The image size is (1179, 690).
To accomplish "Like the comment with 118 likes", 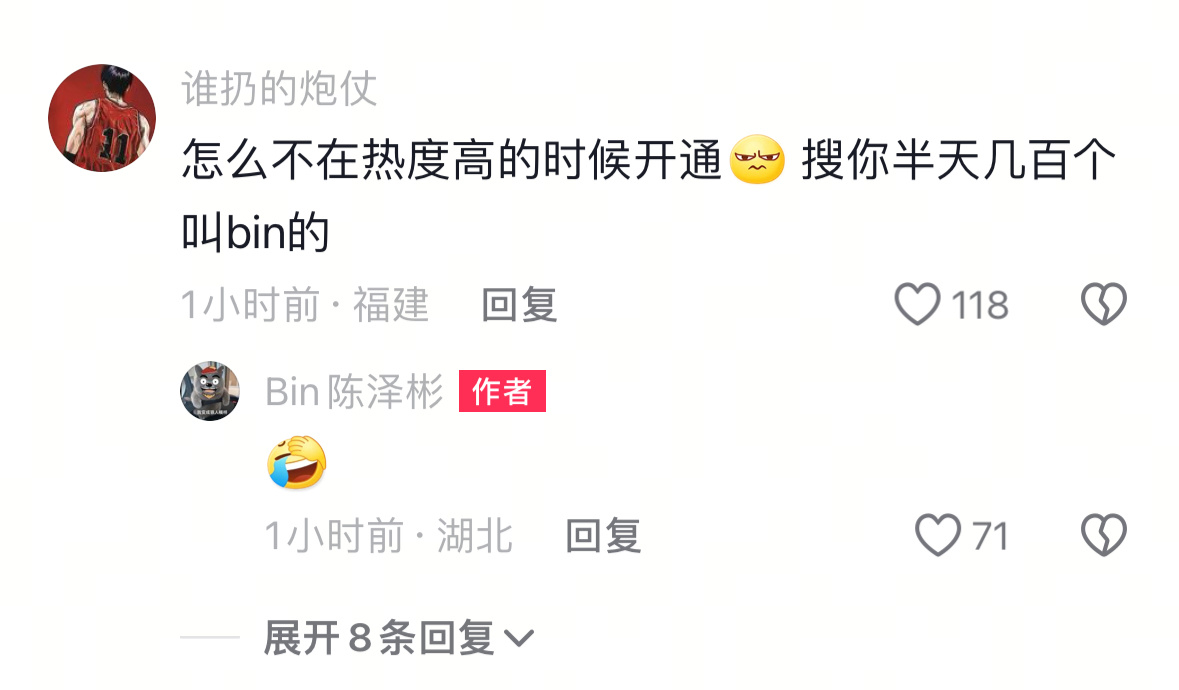I will pos(917,304).
